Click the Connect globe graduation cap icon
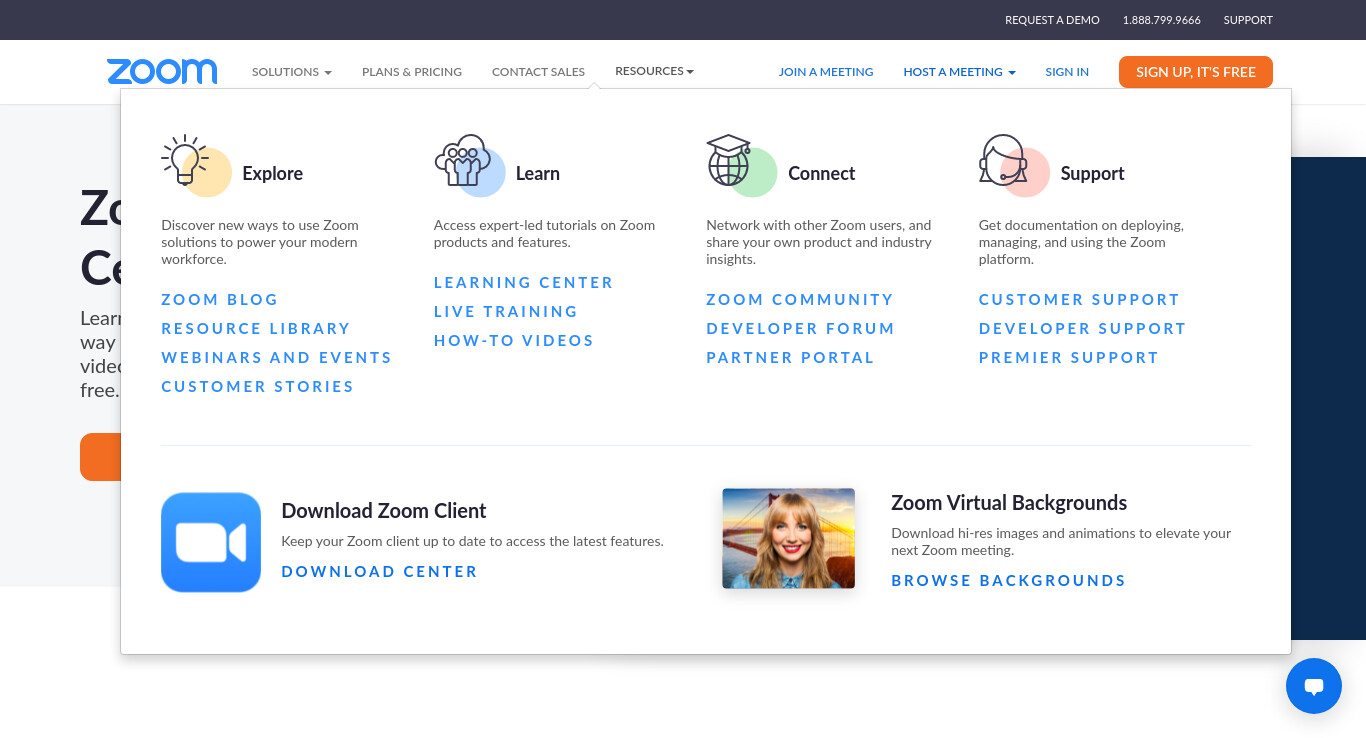This screenshot has height=738, width=1366. (x=729, y=161)
